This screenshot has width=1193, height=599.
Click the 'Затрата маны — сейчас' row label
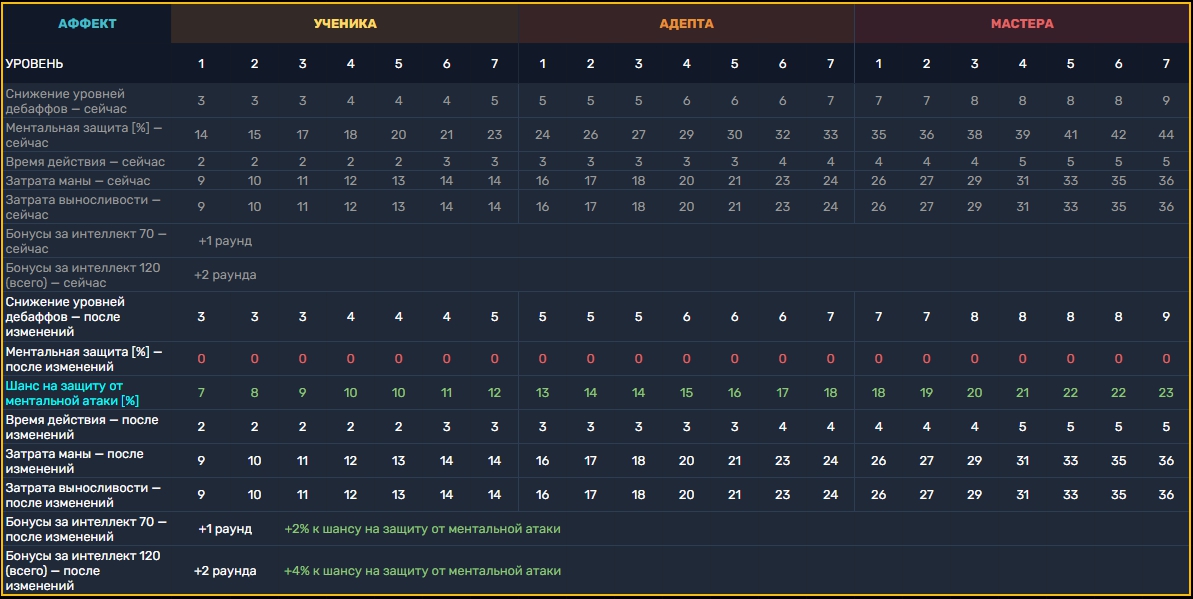78,180
